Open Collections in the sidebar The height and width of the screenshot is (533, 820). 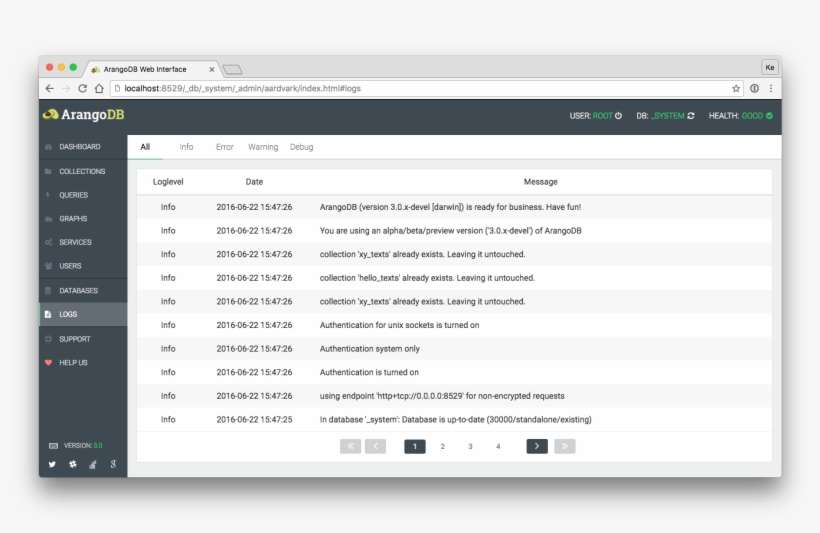click(x=81, y=171)
